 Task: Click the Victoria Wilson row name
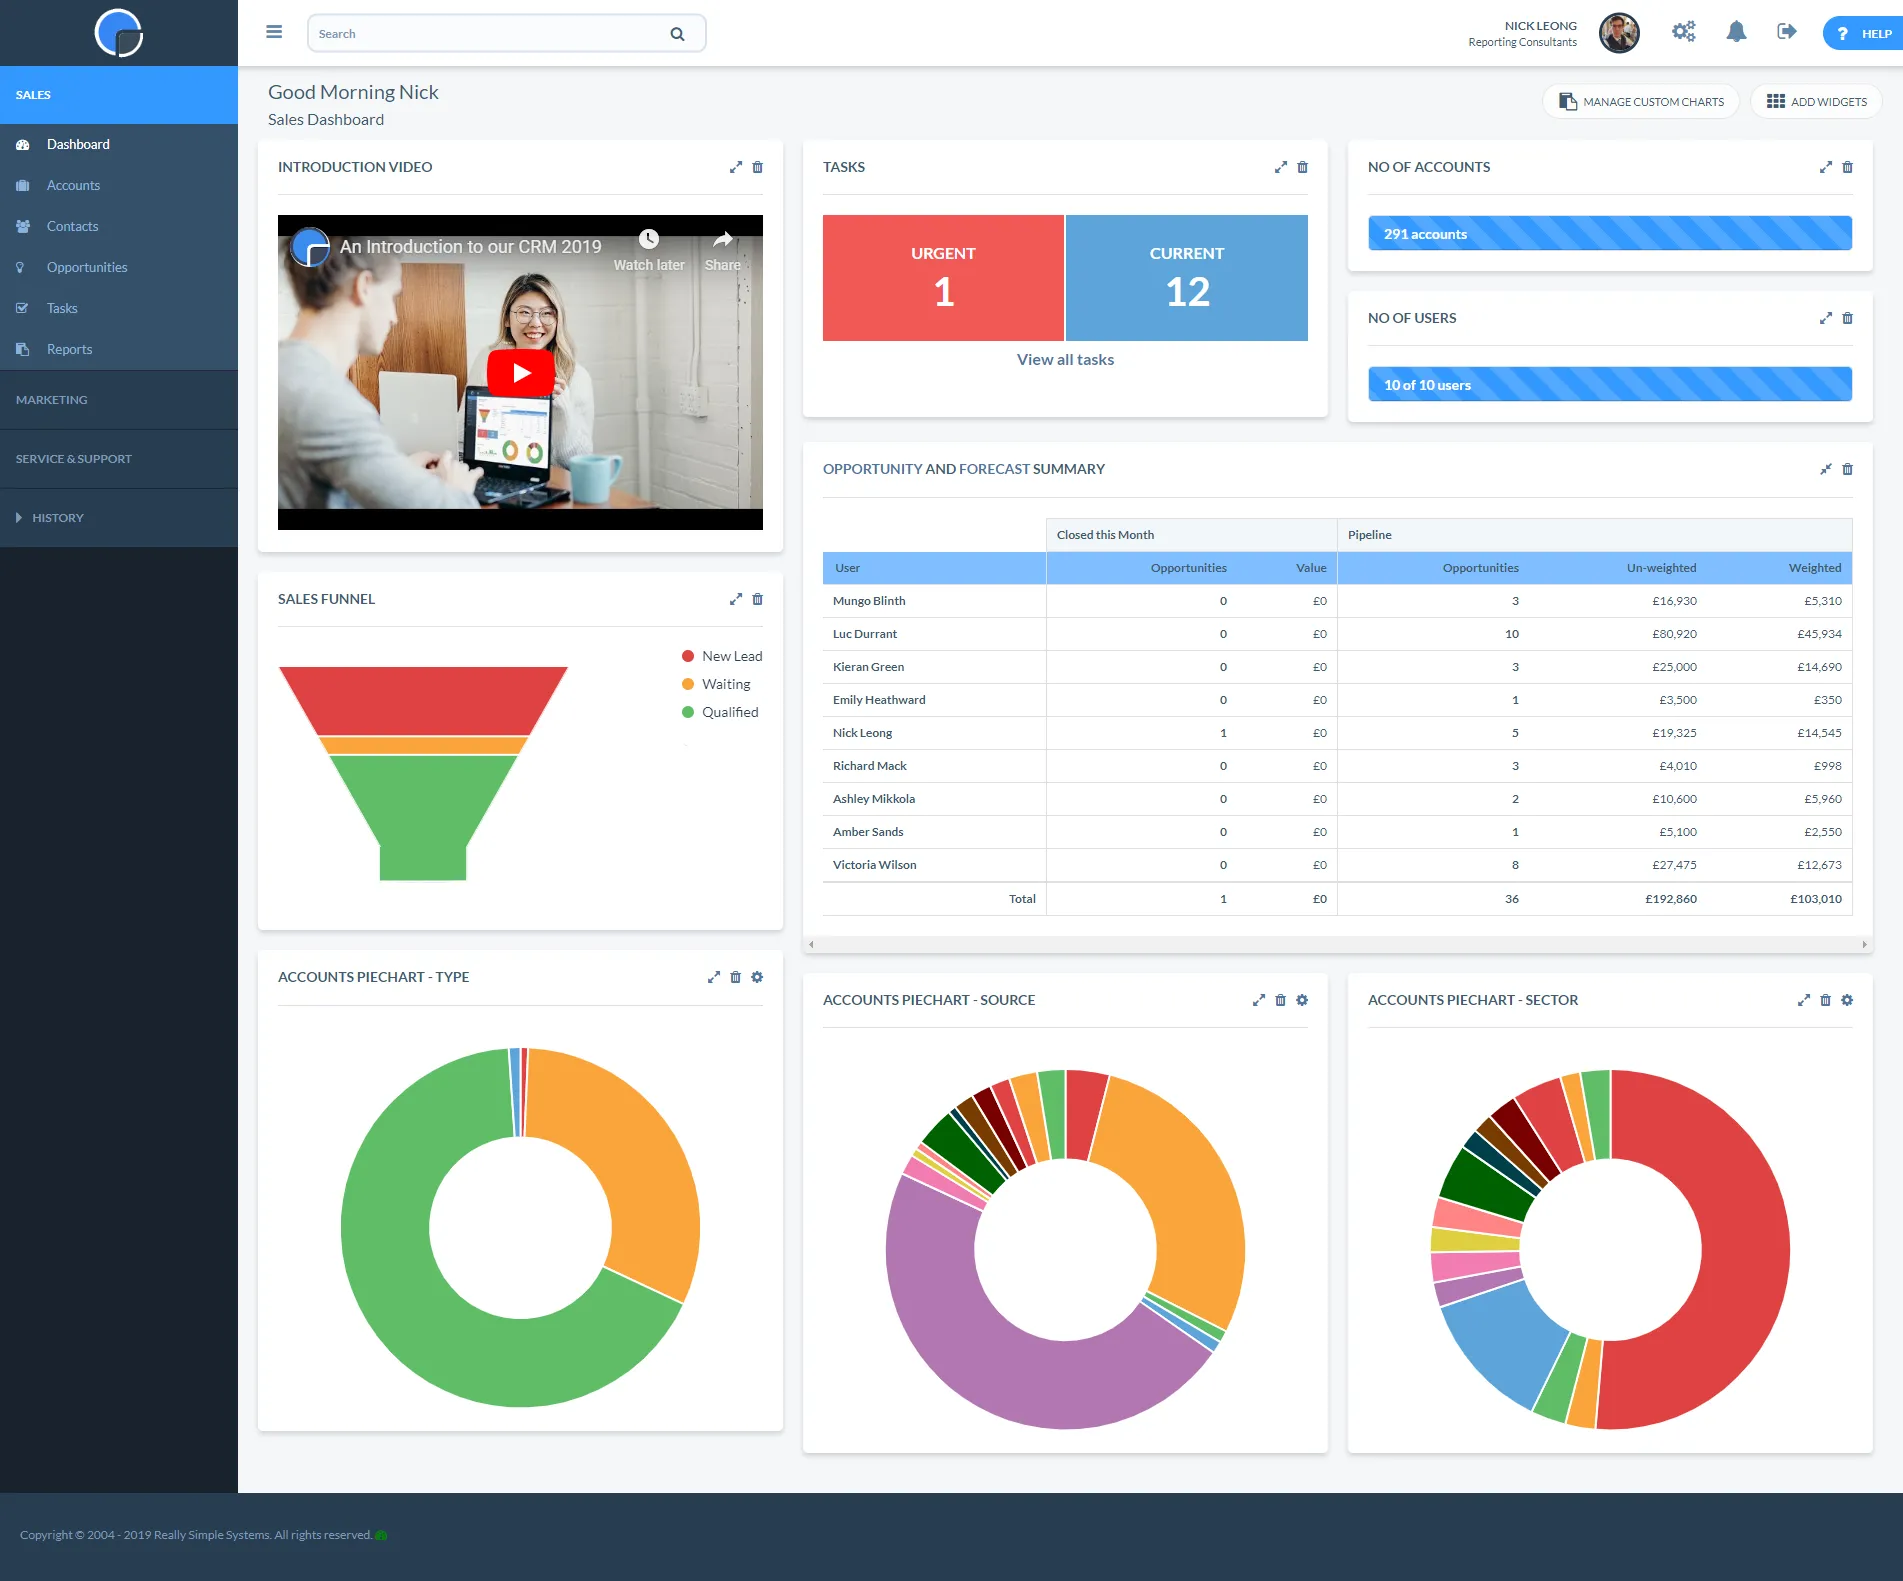pos(875,865)
